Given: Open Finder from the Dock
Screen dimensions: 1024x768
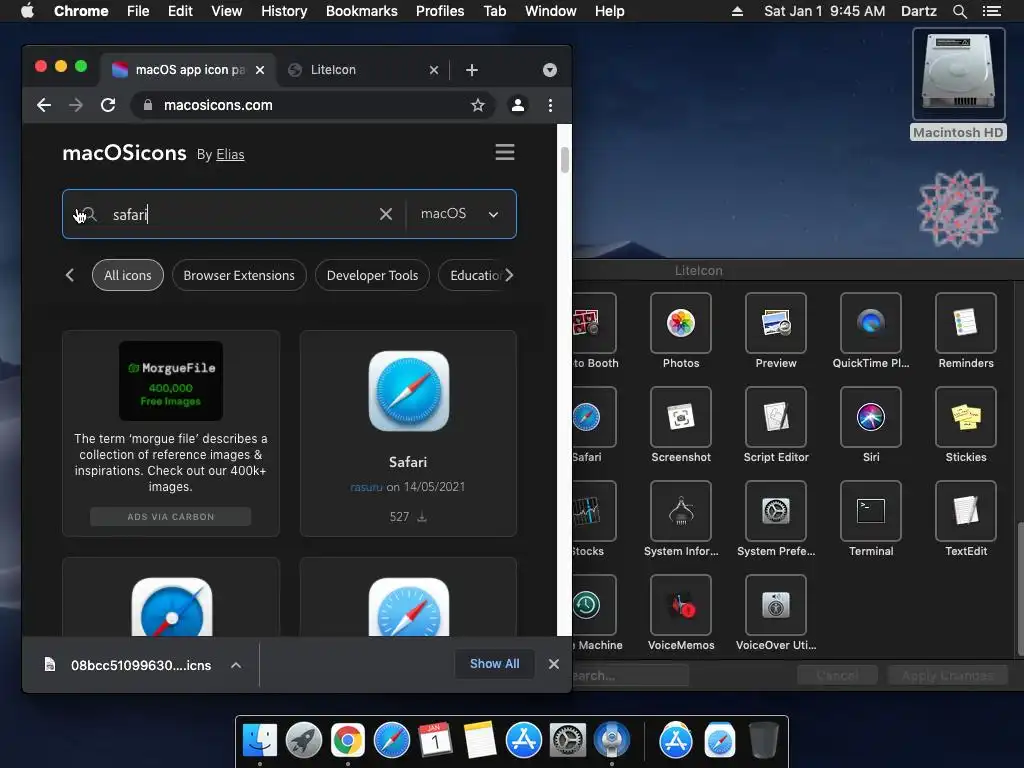Looking at the screenshot, I should point(260,740).
